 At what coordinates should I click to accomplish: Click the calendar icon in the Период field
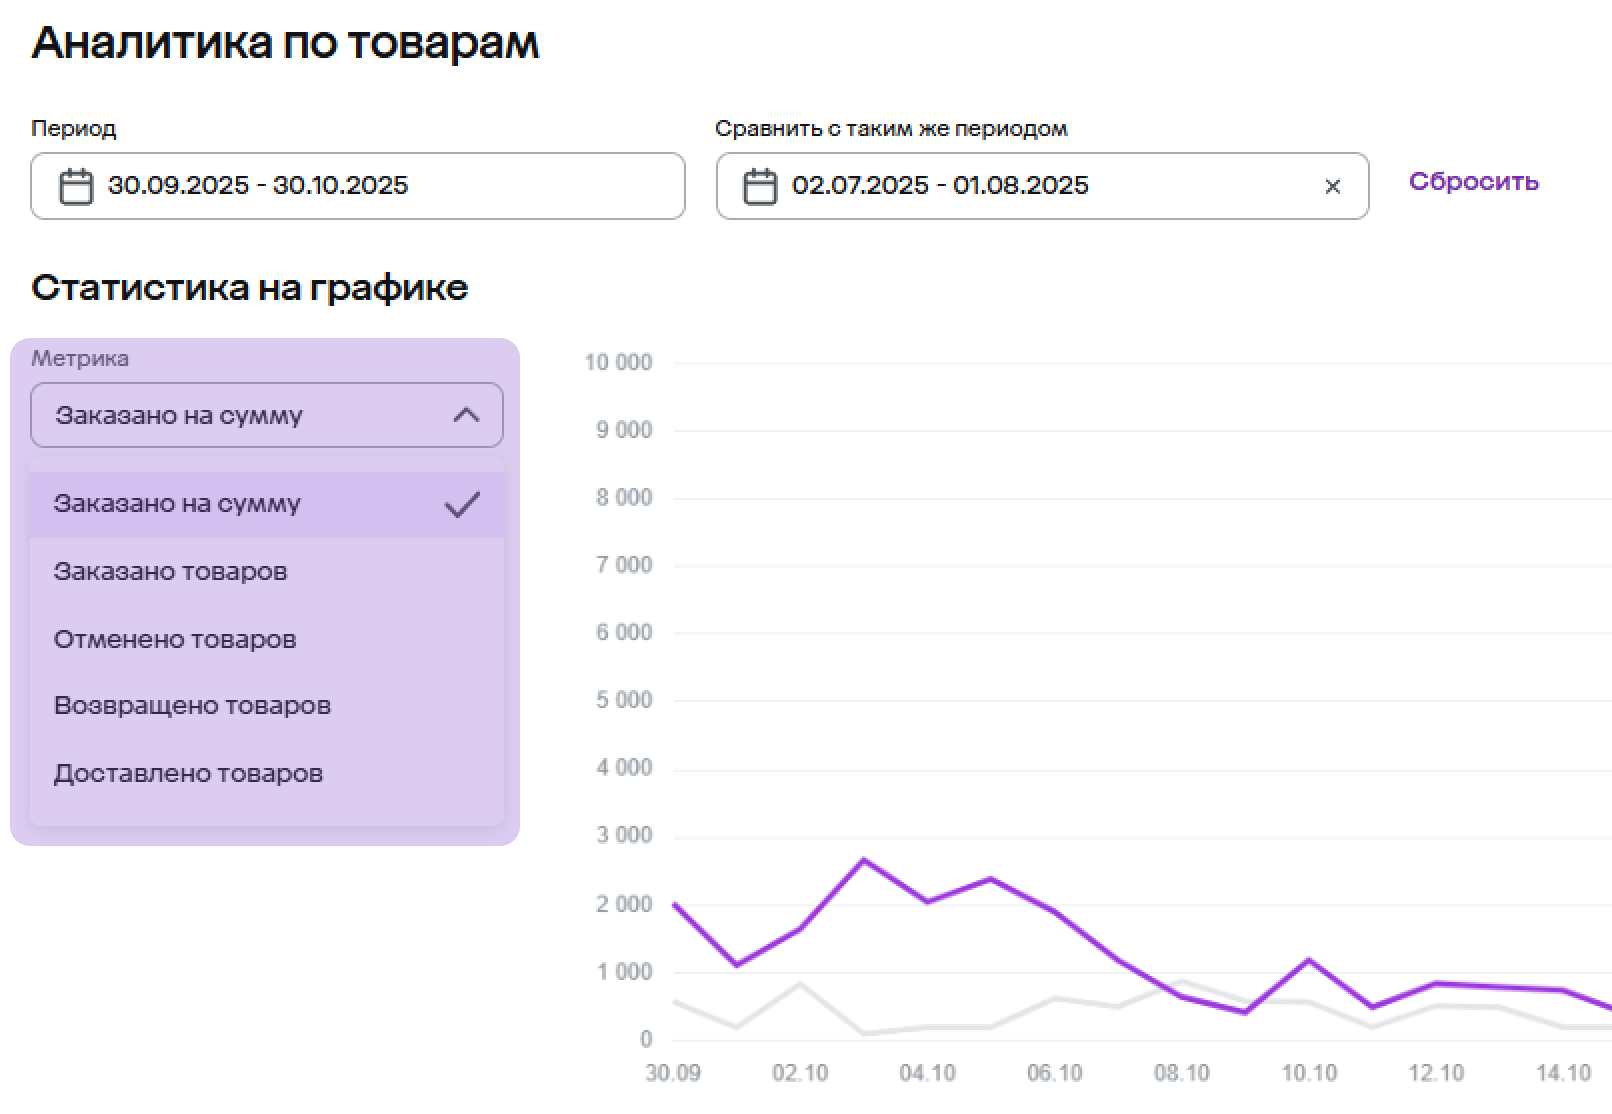pyautogui.click(x=76, y=187)
